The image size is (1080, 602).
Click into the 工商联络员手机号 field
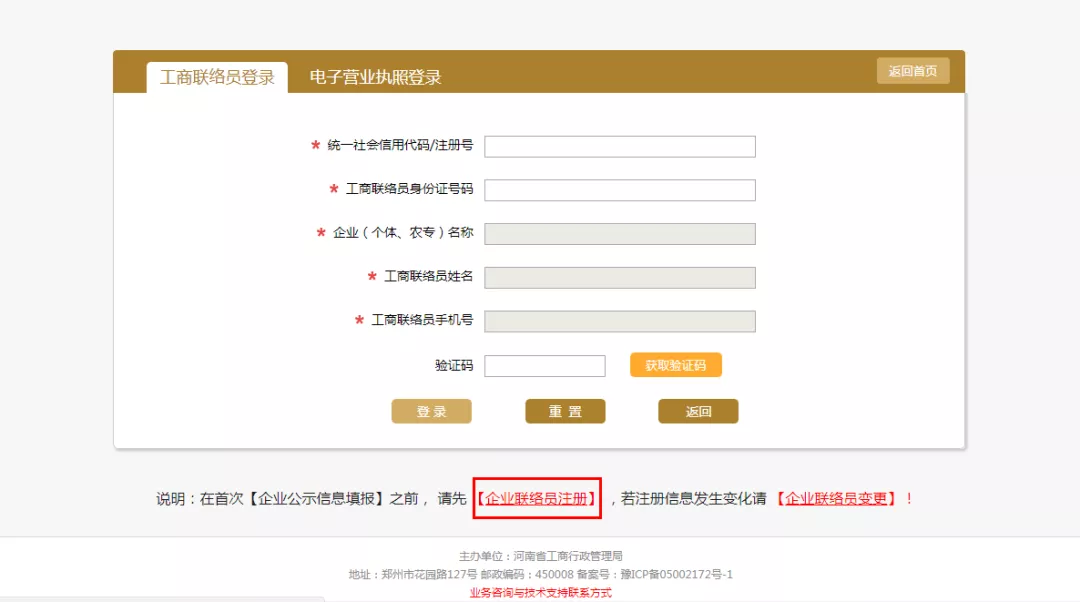[619, 321]
